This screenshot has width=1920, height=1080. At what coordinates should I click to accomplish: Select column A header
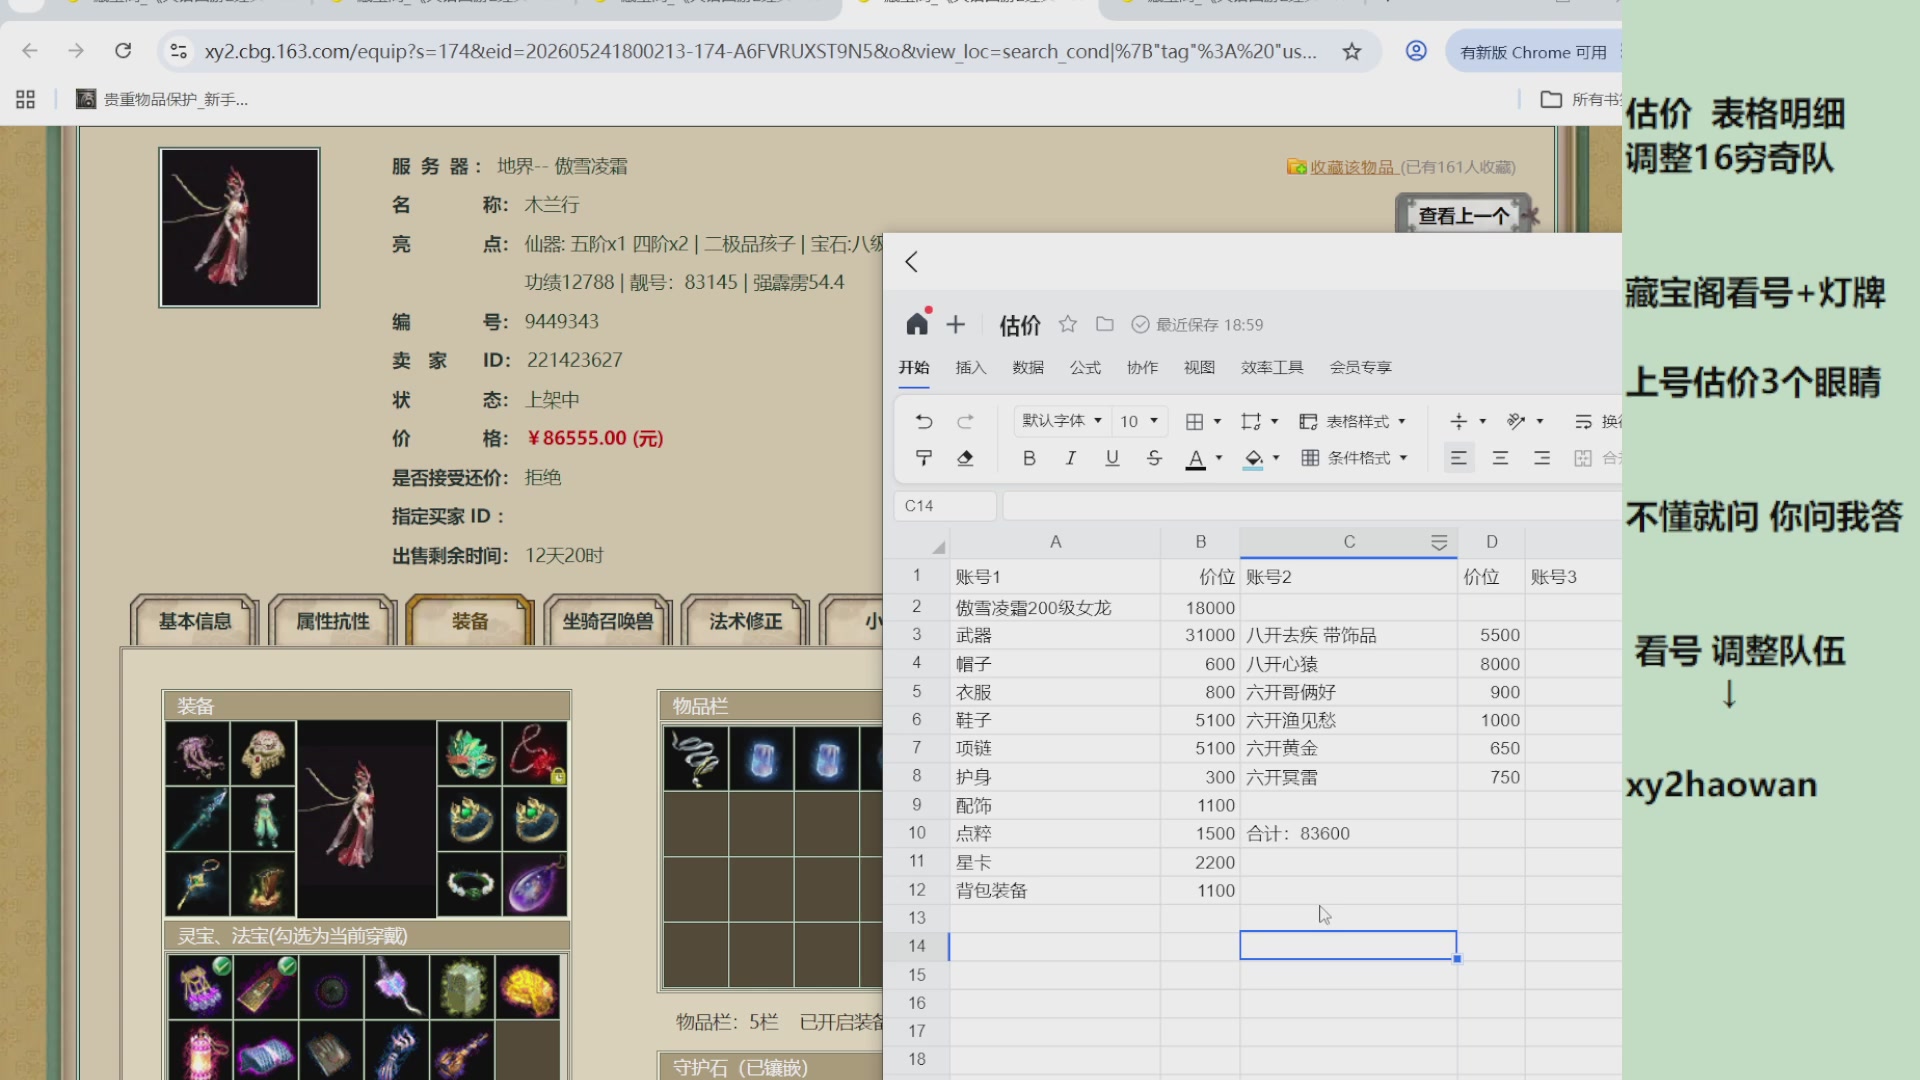point(1055,542)
